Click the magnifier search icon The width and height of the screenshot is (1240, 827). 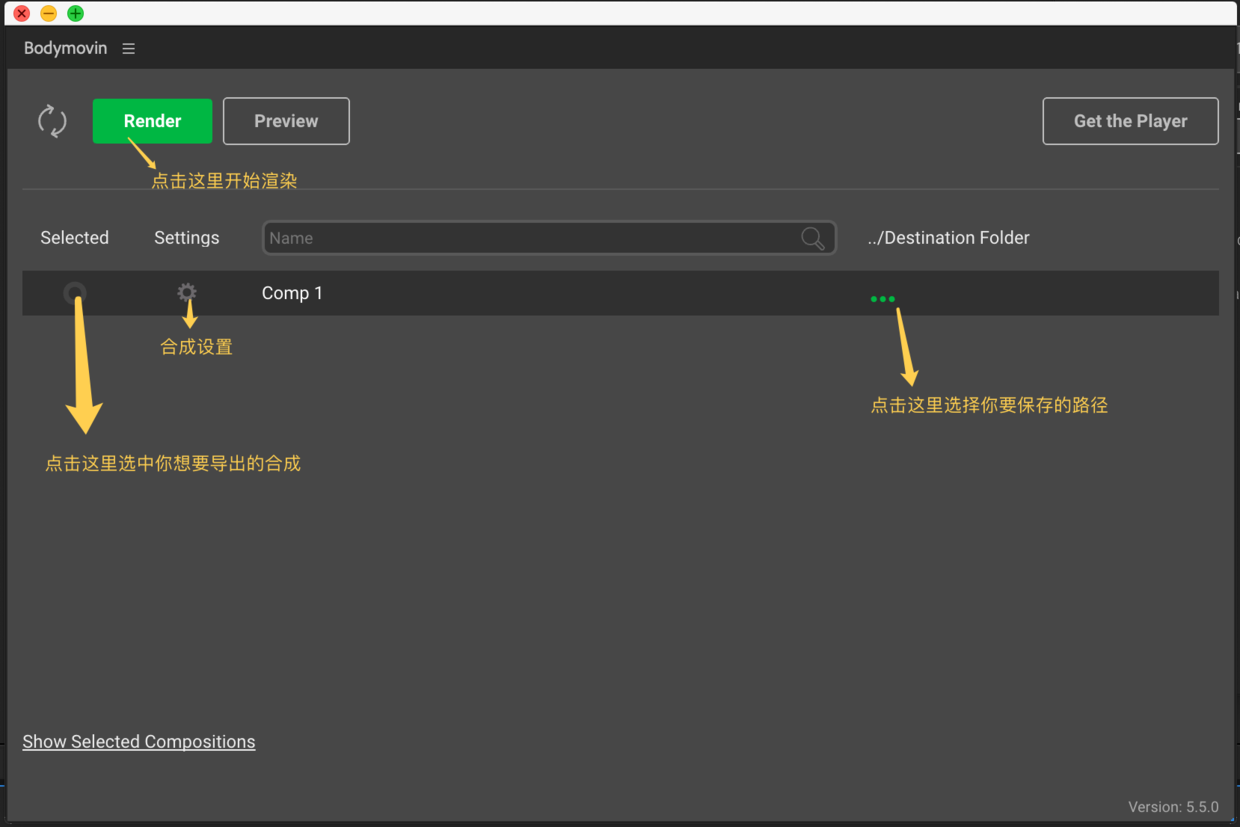pos(813,238)
